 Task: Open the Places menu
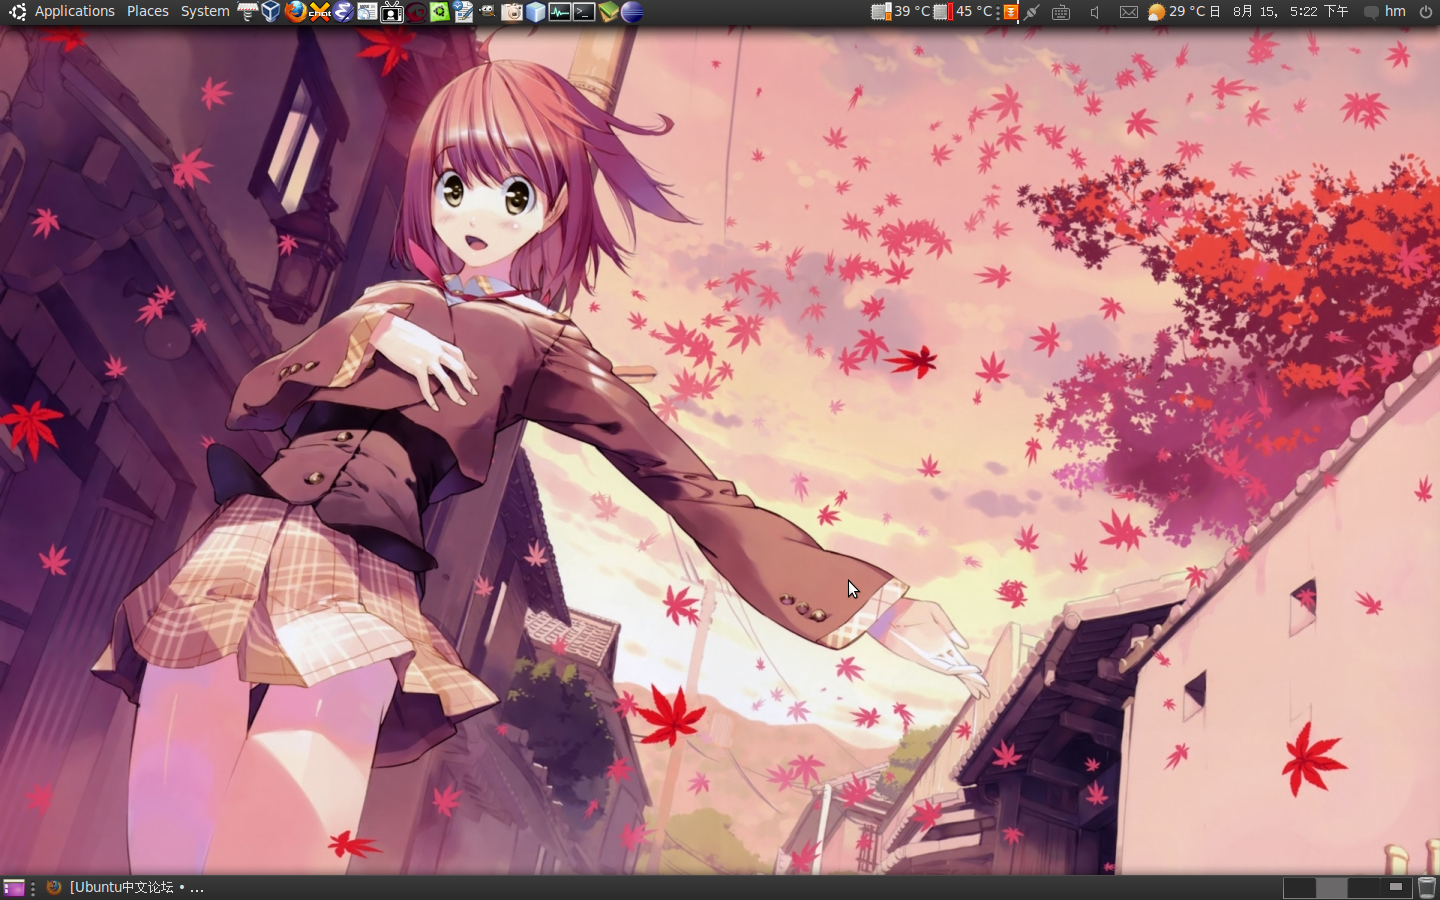147,11
